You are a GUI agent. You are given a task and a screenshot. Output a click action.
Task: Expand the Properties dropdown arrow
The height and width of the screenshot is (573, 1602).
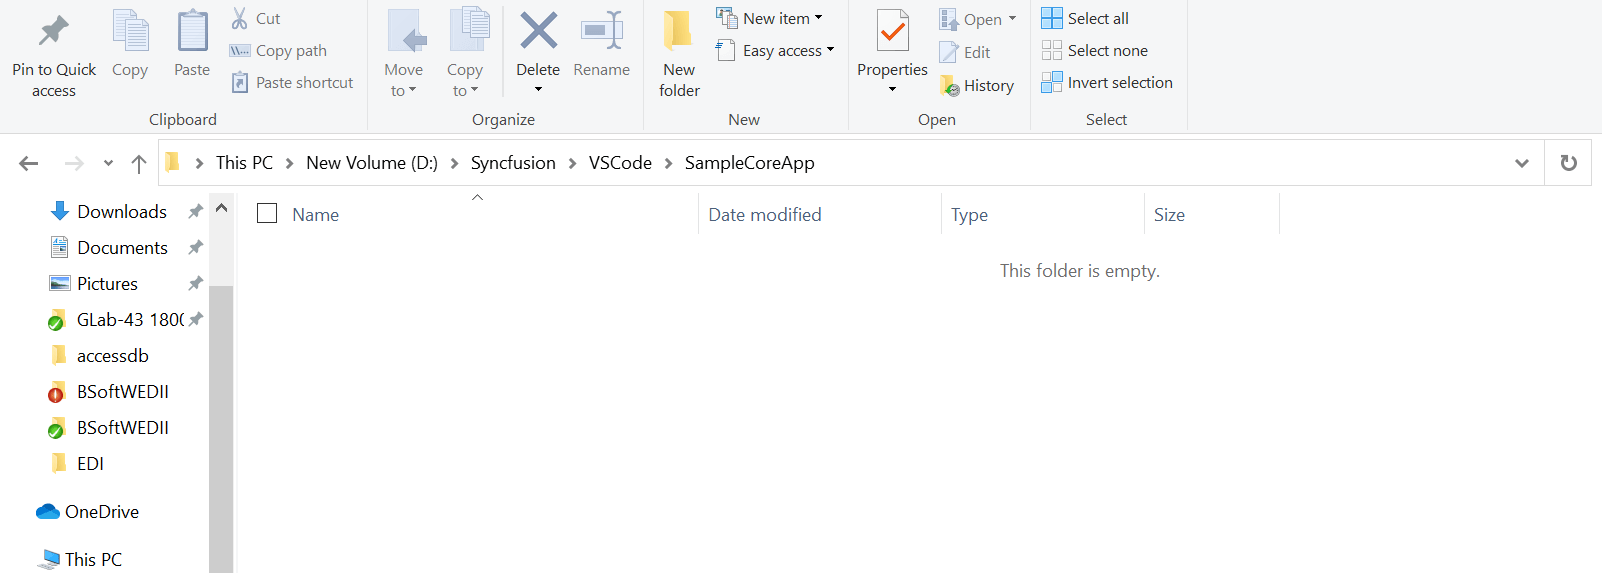(892, 90)
